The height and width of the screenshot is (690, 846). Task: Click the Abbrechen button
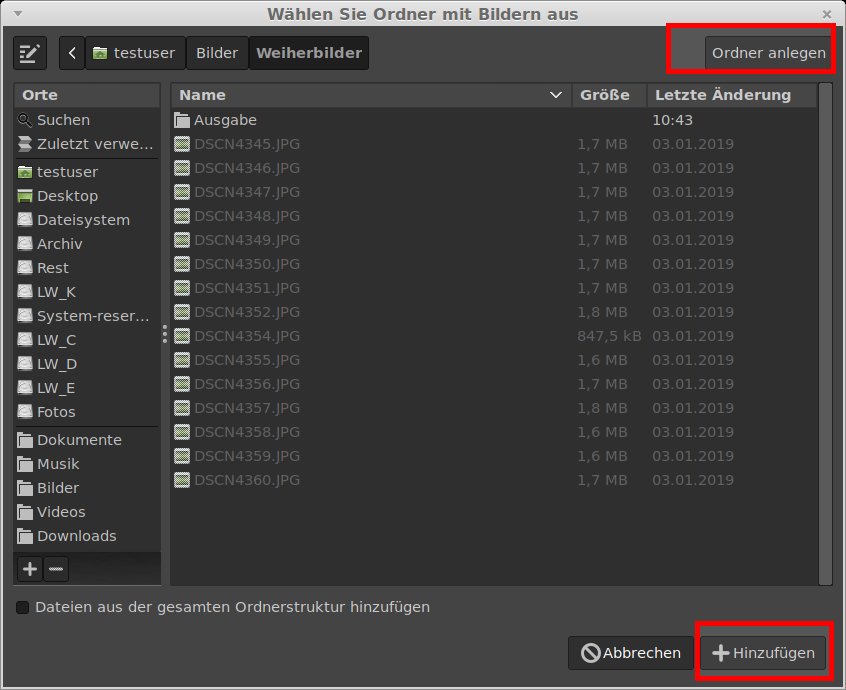[x=630, y=653]
